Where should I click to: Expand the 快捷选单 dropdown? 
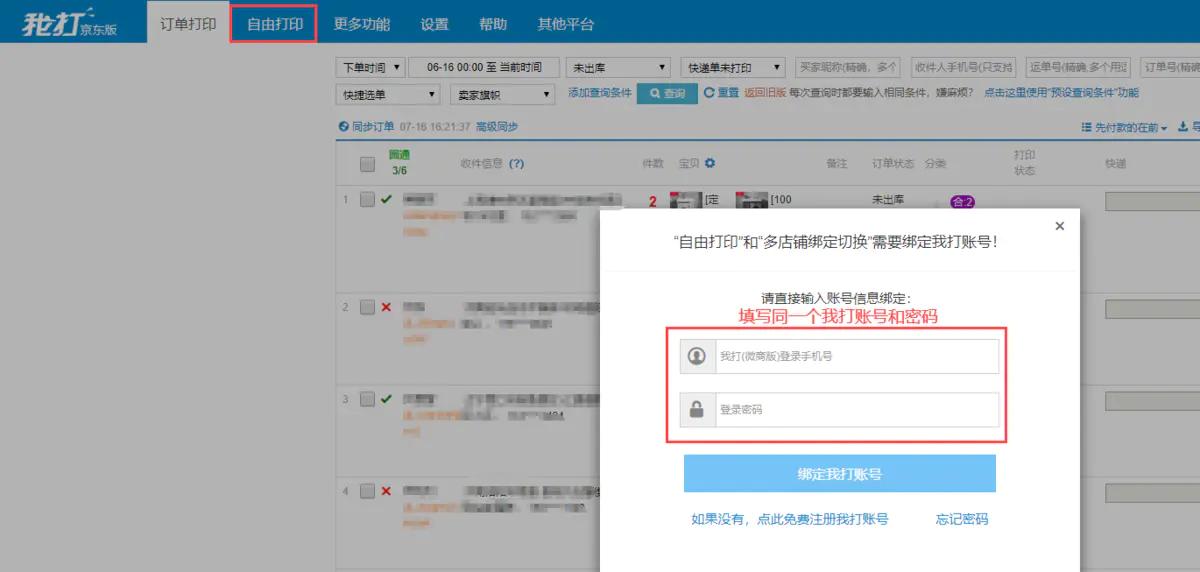point(389,94)
